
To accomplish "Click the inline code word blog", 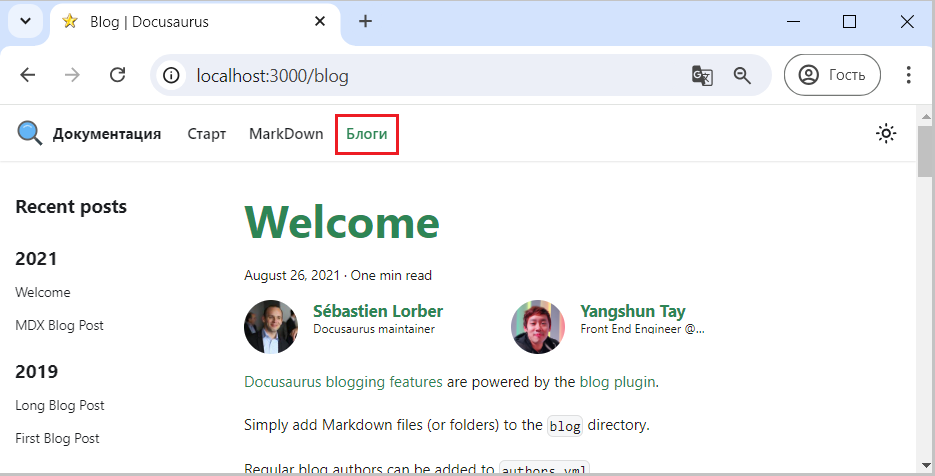I will pyautogui.click(x=565, y=426).
